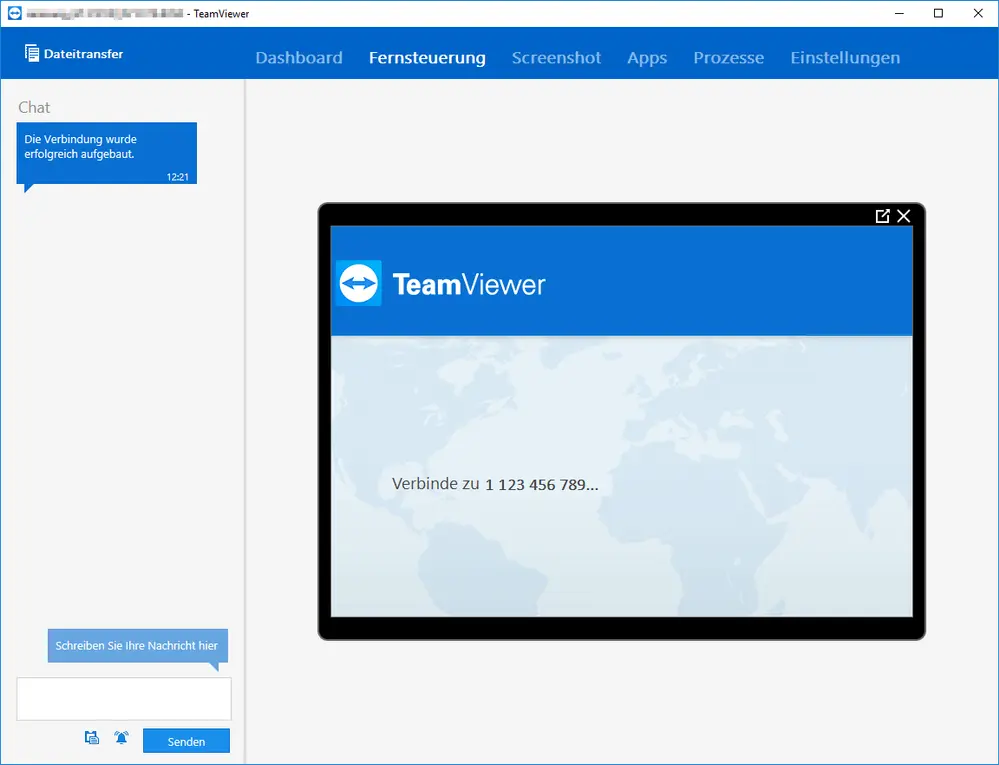Click the remote device screen thumbnail
Screen dimensions: 999x765
click(x=621, y=421)
